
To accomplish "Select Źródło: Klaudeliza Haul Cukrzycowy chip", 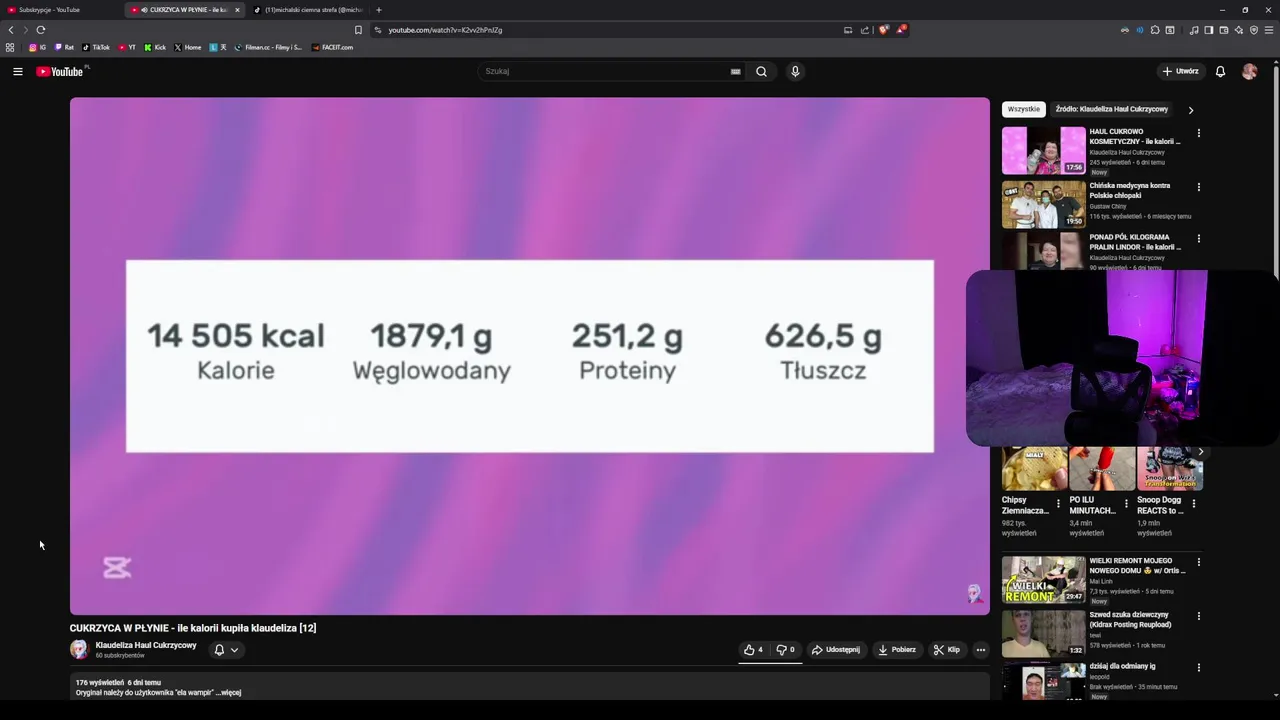I will click(x=1111, y=109).
